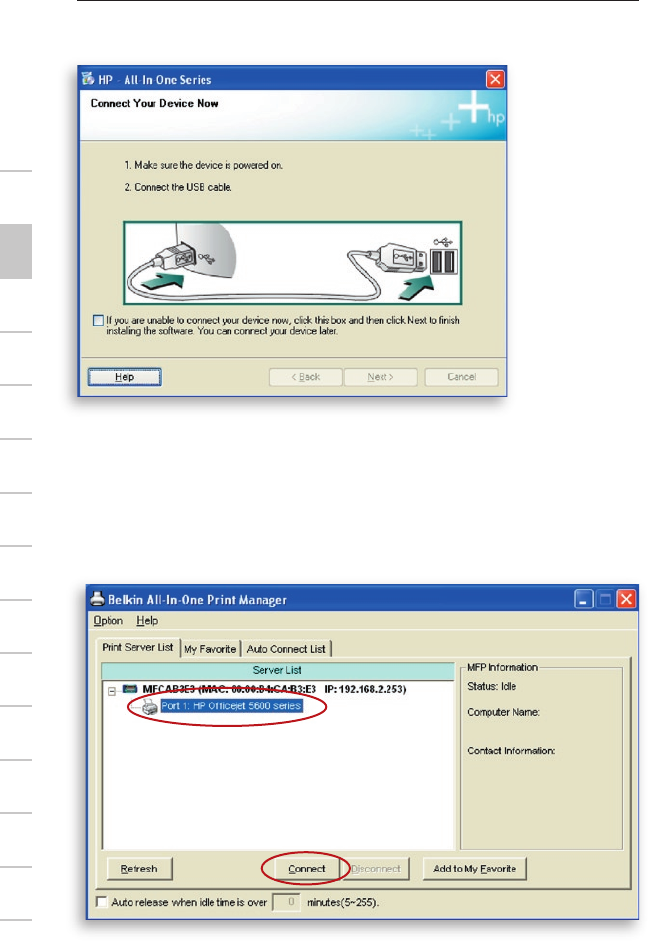
Task: Click the Belkin Print Manager printer title icon
Action: coord(97,598)
